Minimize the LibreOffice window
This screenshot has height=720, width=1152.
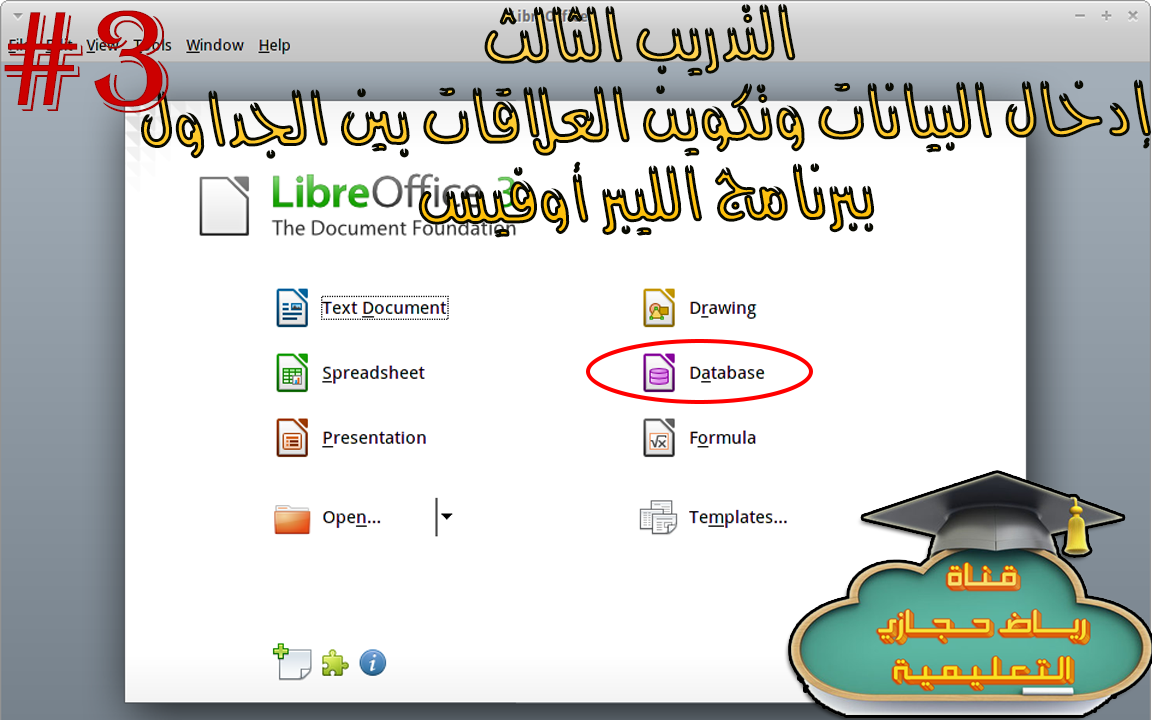click(1079, 15)
